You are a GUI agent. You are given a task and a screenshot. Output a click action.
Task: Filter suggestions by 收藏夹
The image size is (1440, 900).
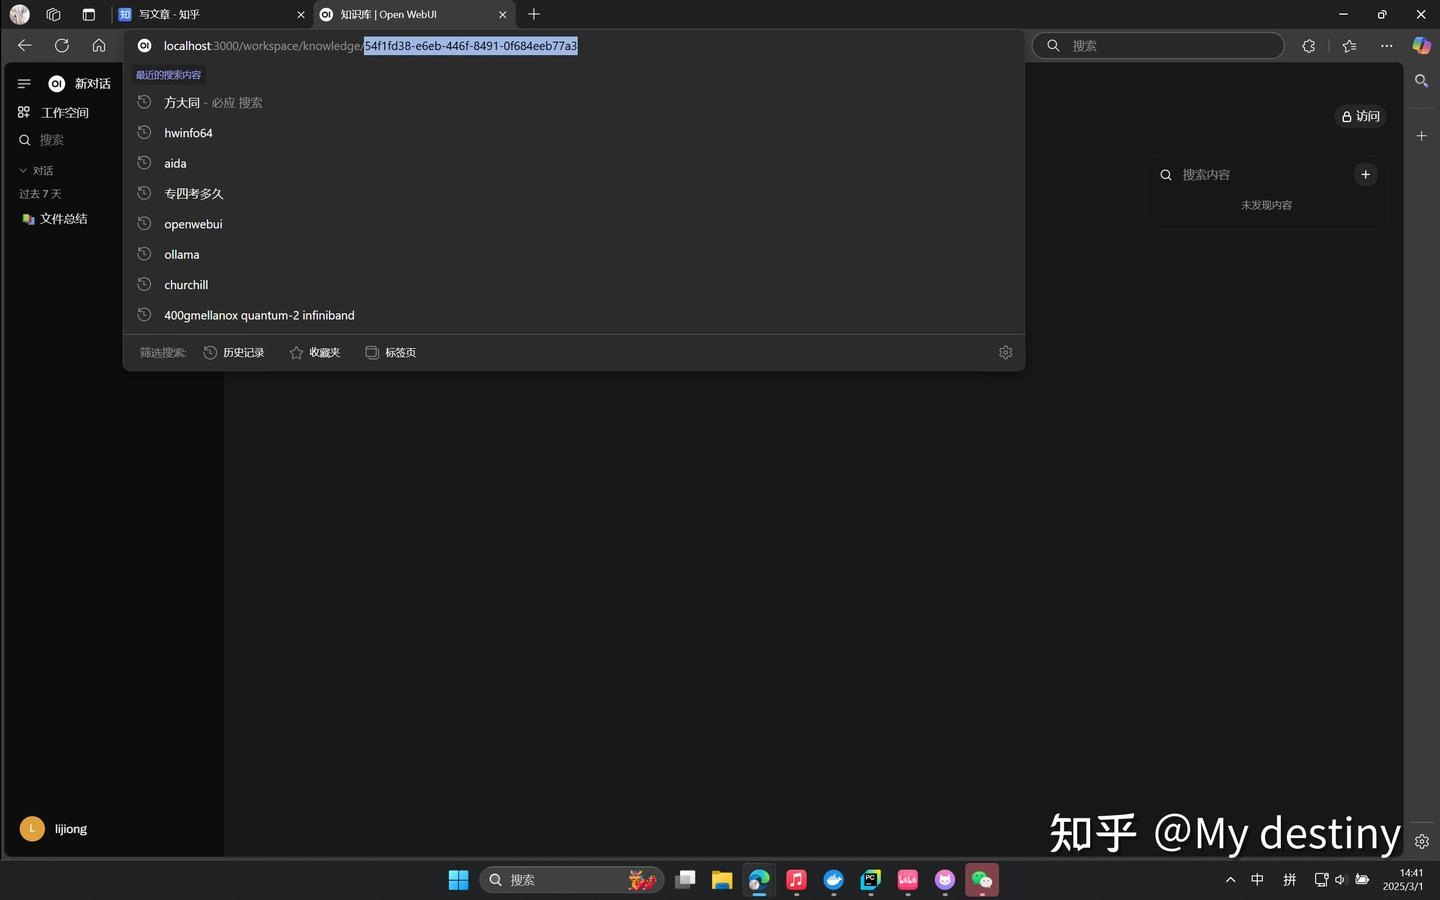click(315, 353)
